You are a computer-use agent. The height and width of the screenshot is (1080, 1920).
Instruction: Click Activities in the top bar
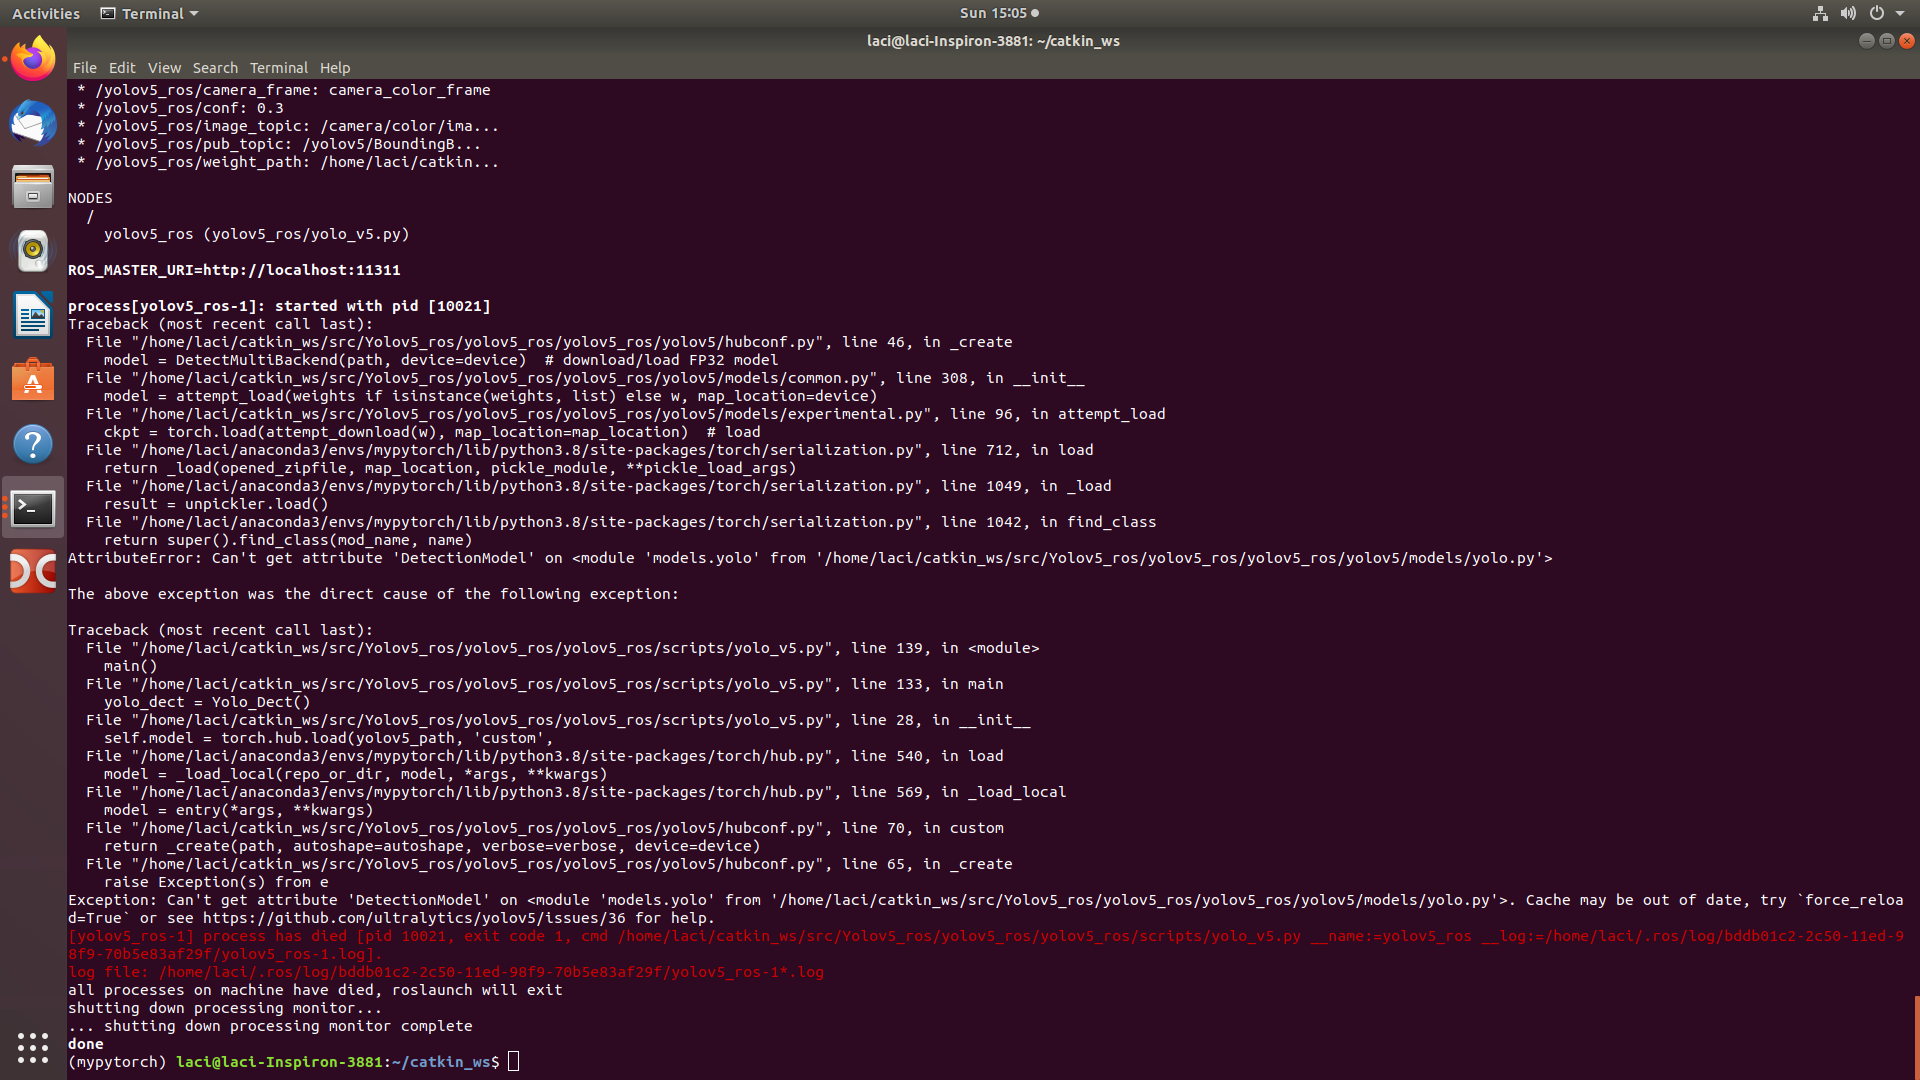45,13
